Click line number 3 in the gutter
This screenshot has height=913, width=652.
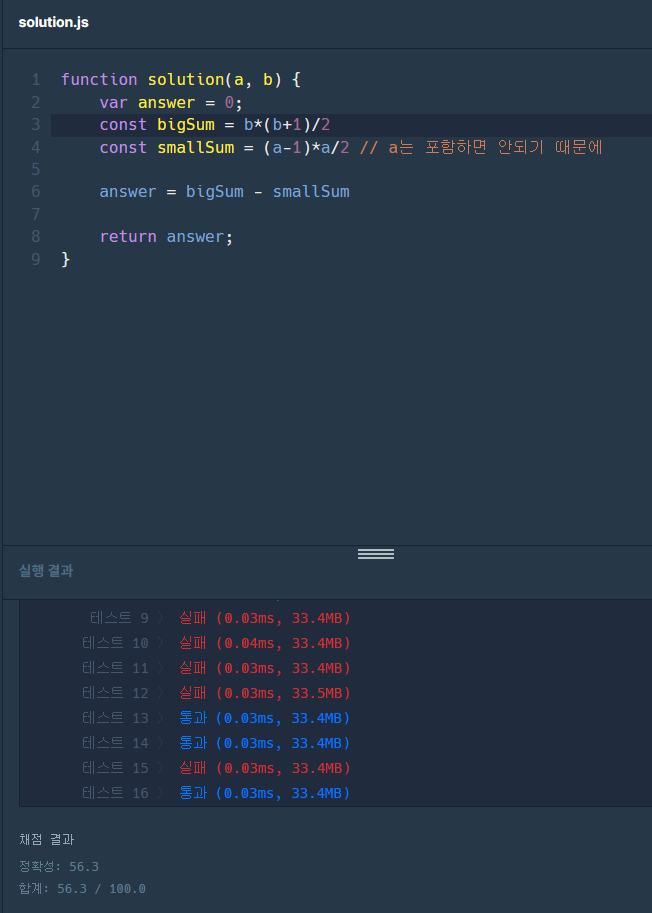click(36, 125)
